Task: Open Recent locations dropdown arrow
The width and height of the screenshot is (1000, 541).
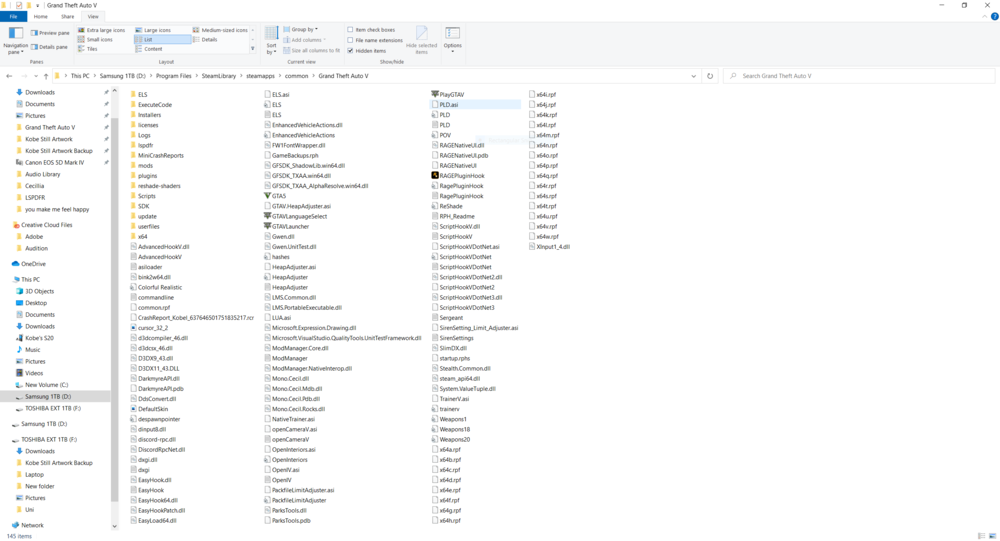Action: tap(36, 76)
